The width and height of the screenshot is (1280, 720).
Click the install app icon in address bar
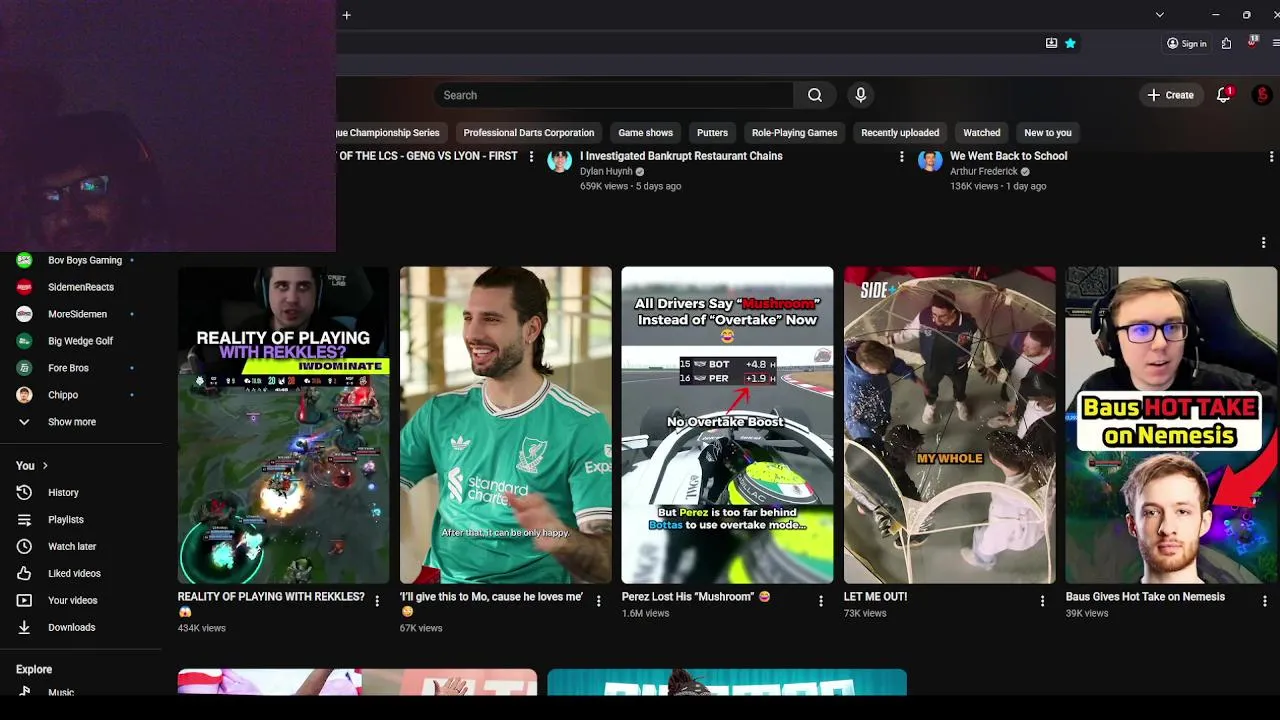pos(1051,43)
